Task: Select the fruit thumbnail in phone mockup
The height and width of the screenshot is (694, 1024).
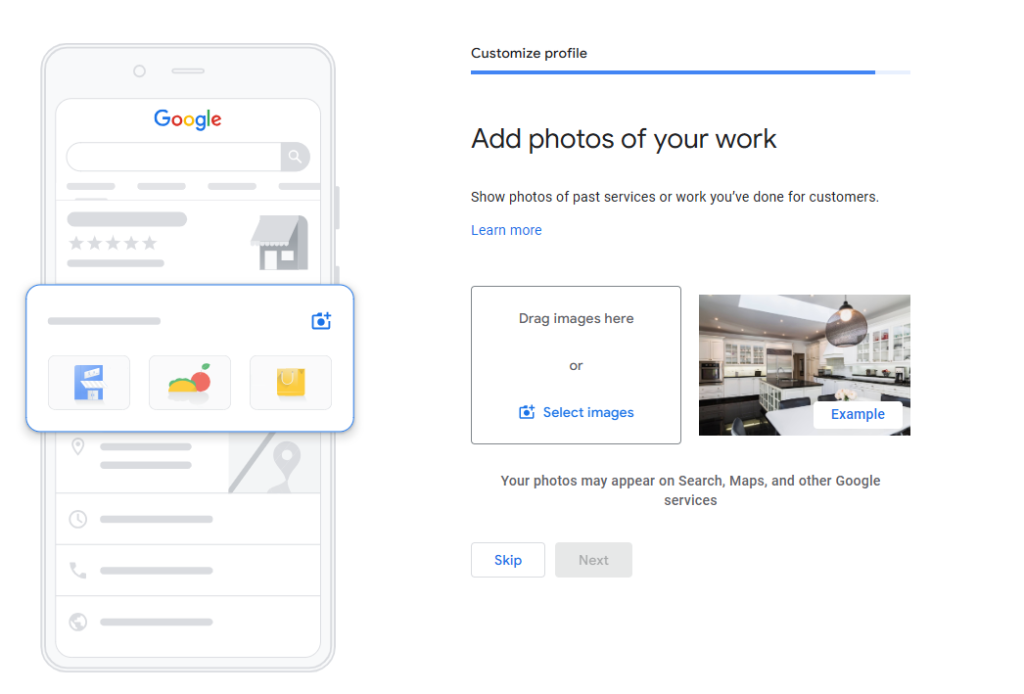Action: pos(189,383)
